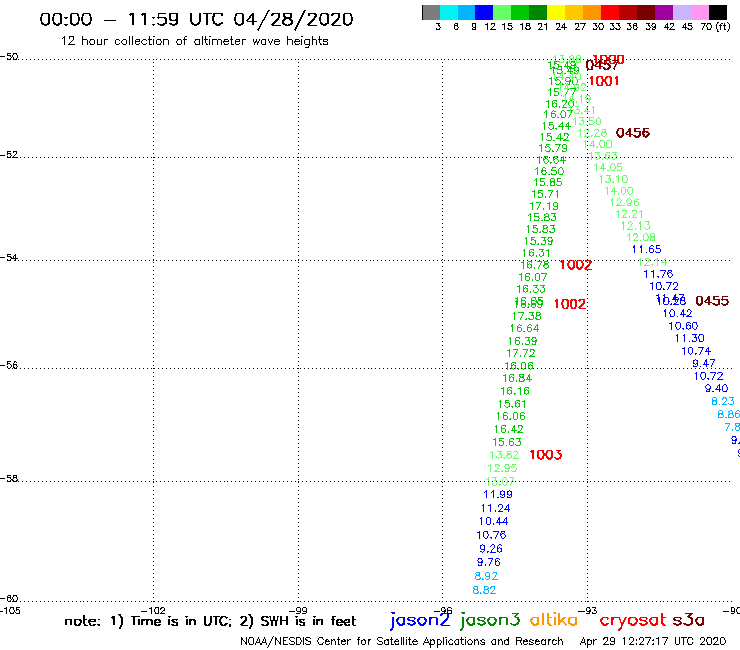This screenshot has height=650, width=740.
Task: Click the jason3 satellite legend label
Action: point(490,621)
